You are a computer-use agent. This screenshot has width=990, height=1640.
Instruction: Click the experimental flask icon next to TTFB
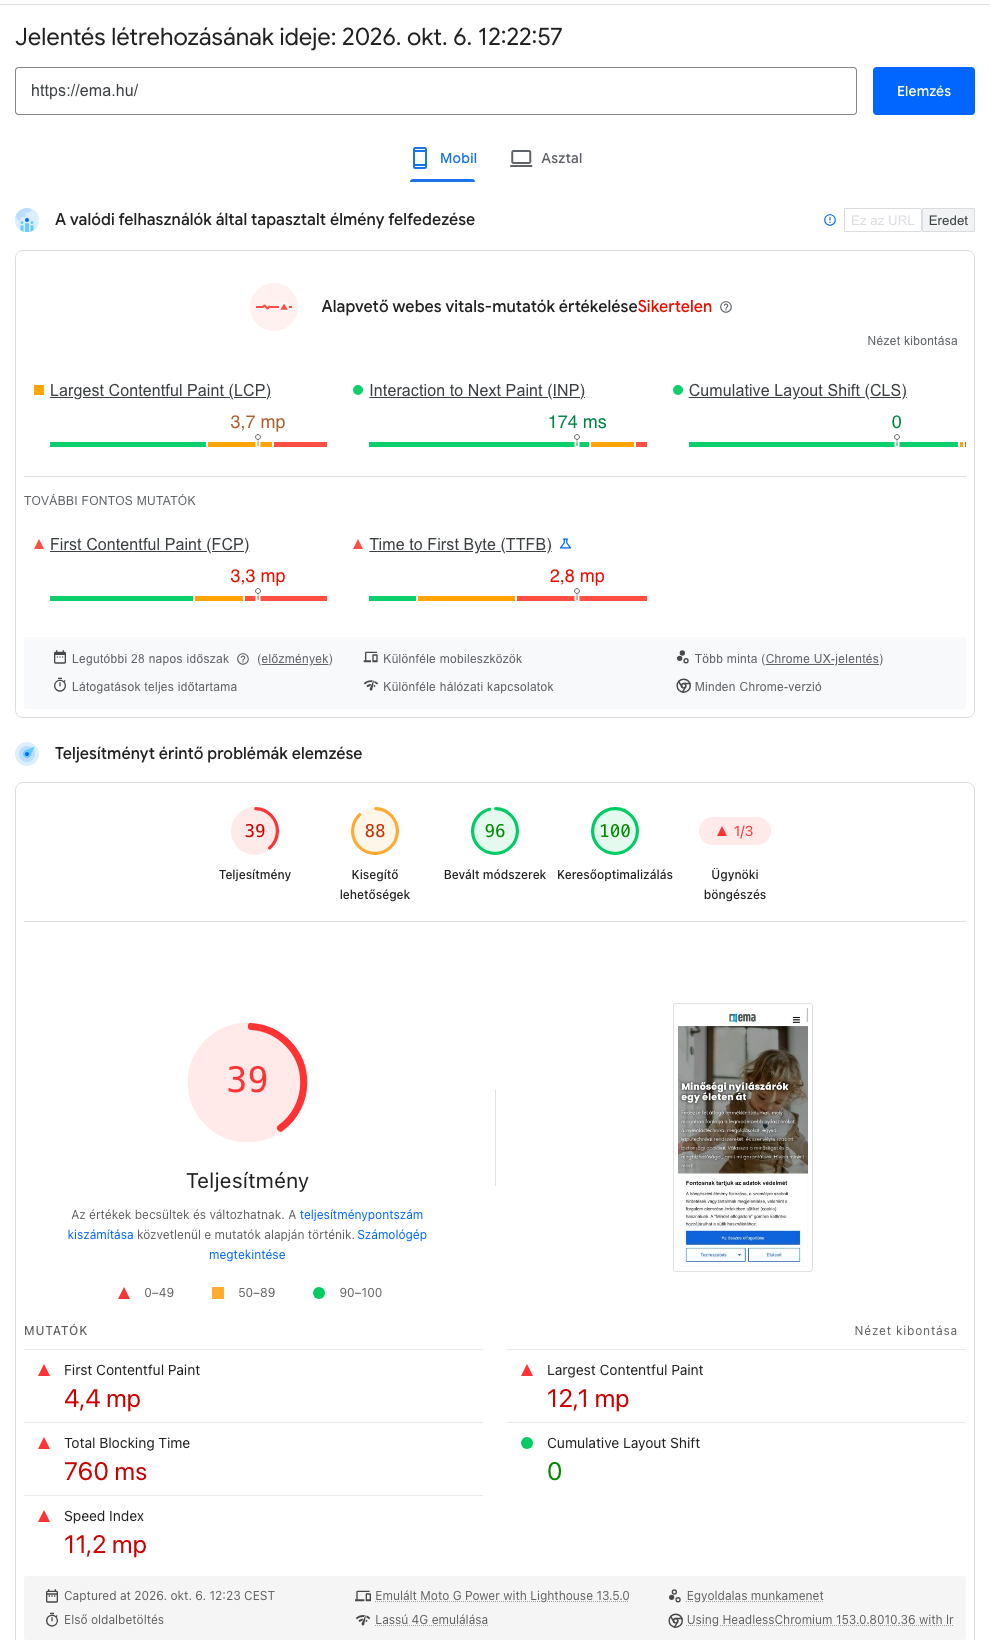(565, 544)
